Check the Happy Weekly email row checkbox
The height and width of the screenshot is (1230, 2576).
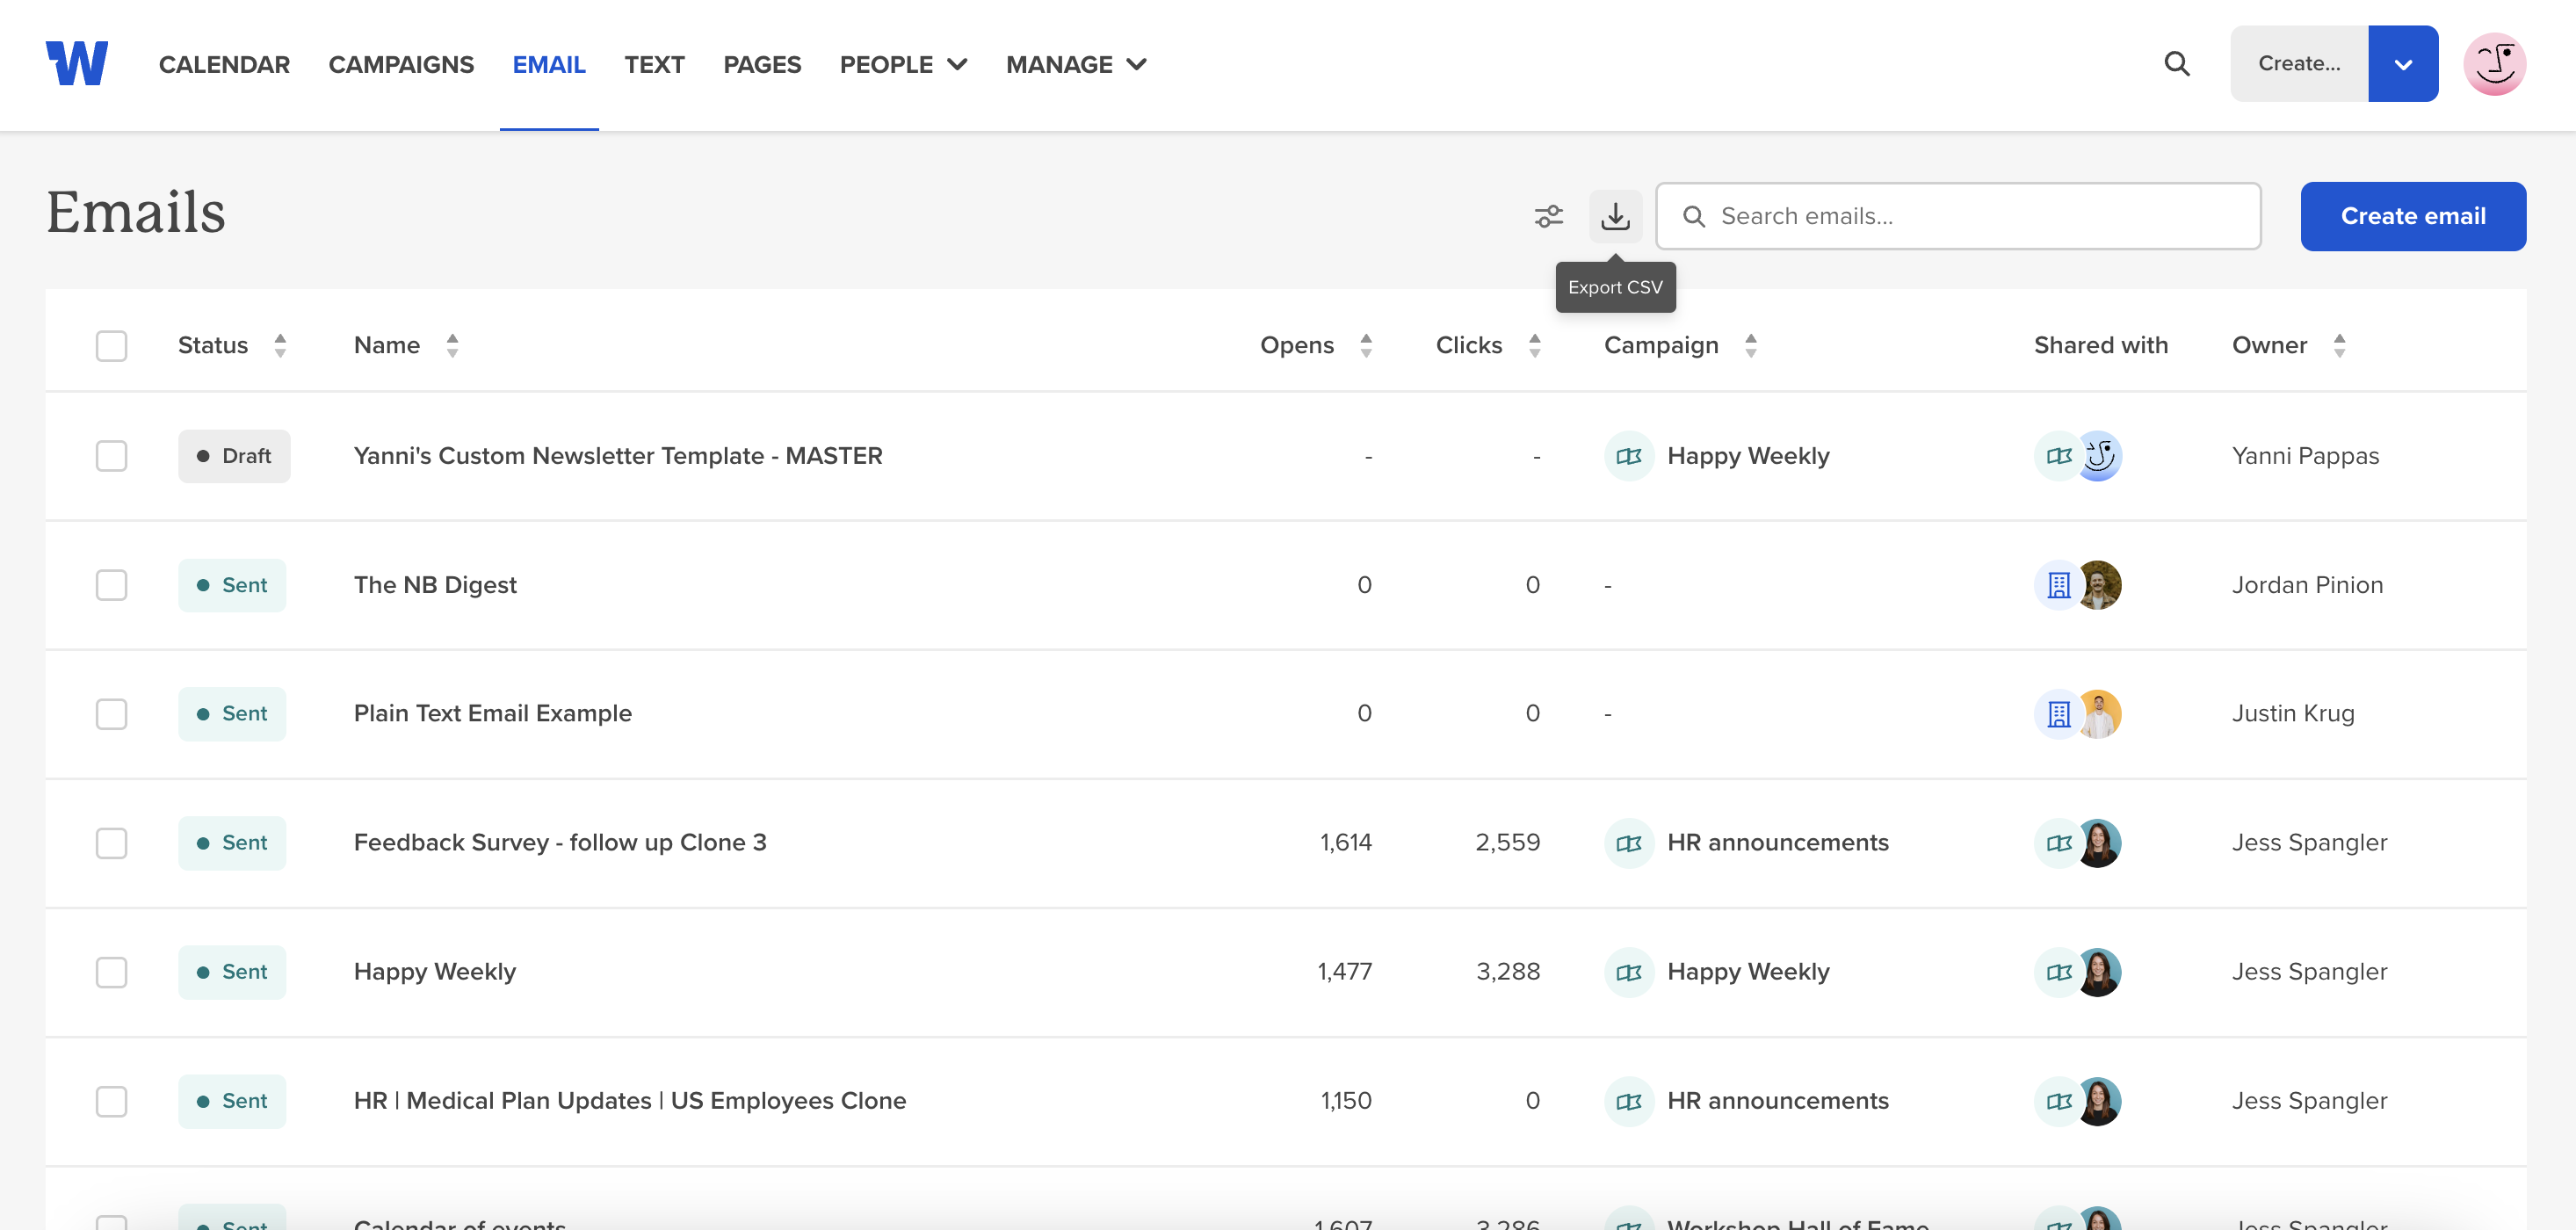[111, 972]
